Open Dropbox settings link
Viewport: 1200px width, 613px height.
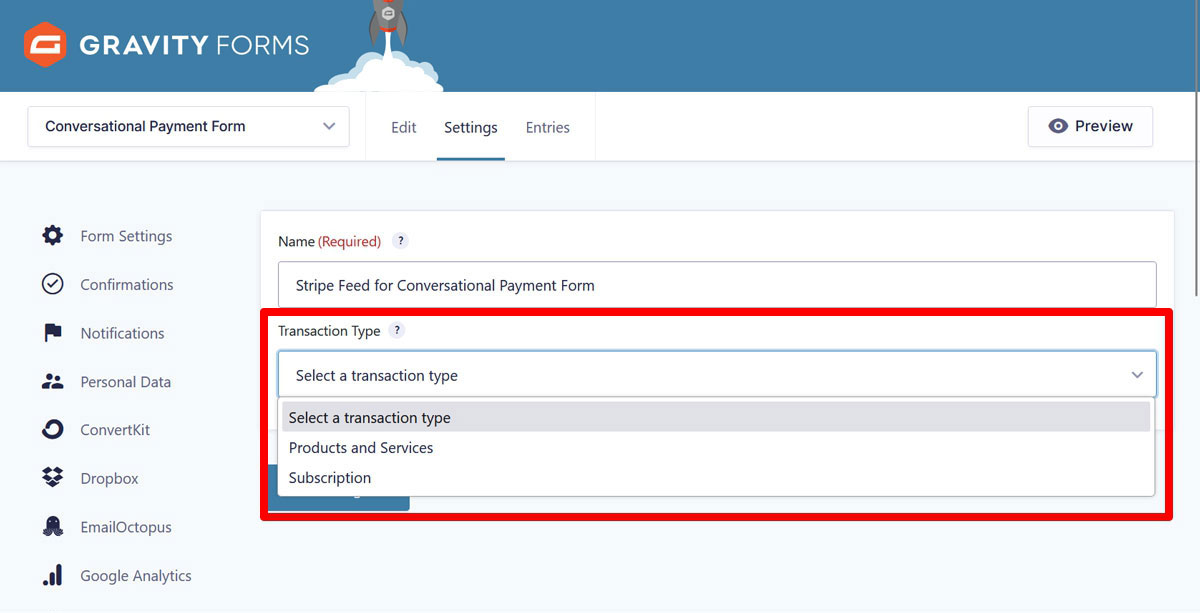109,479
